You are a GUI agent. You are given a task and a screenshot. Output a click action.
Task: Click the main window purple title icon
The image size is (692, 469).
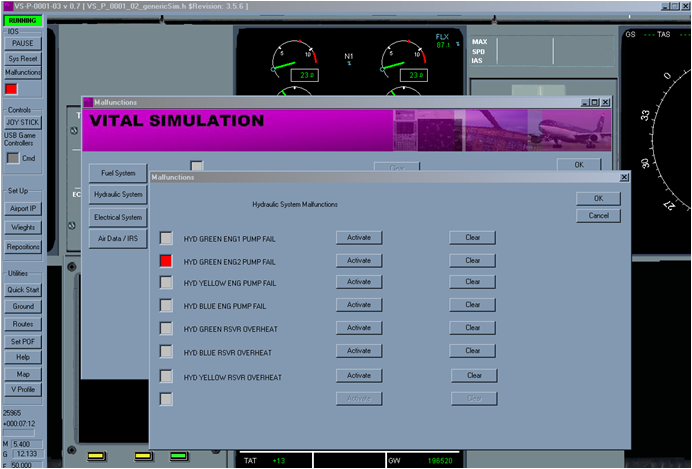click(x=7, y=6)
